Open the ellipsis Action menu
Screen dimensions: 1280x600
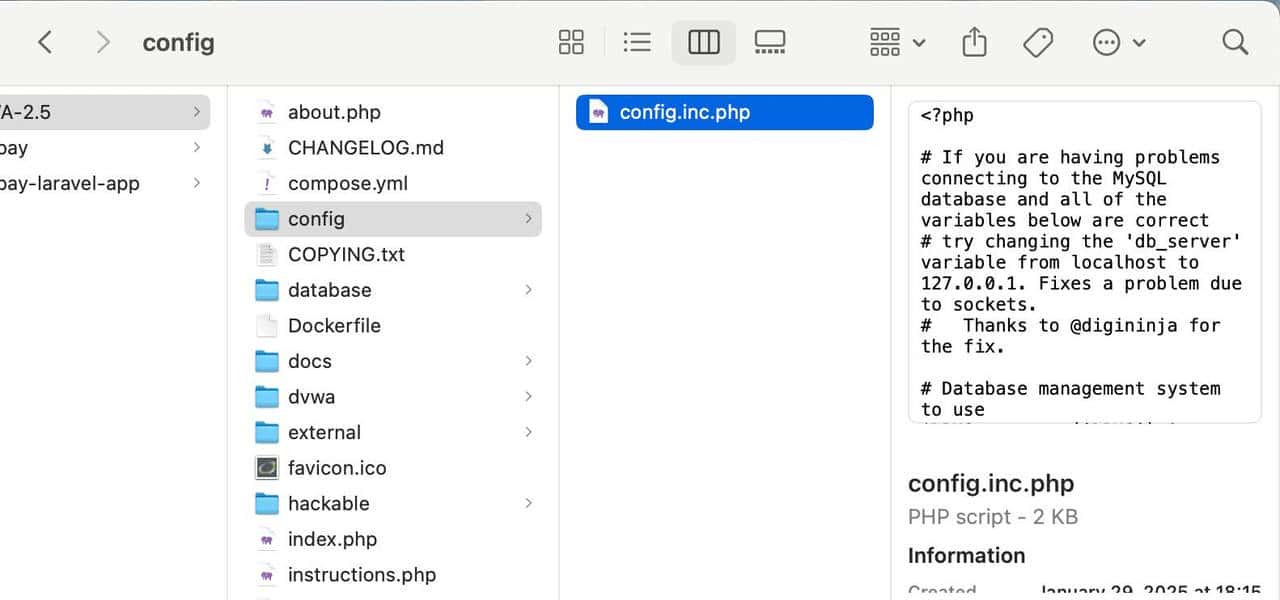[x=1118, y=42]
